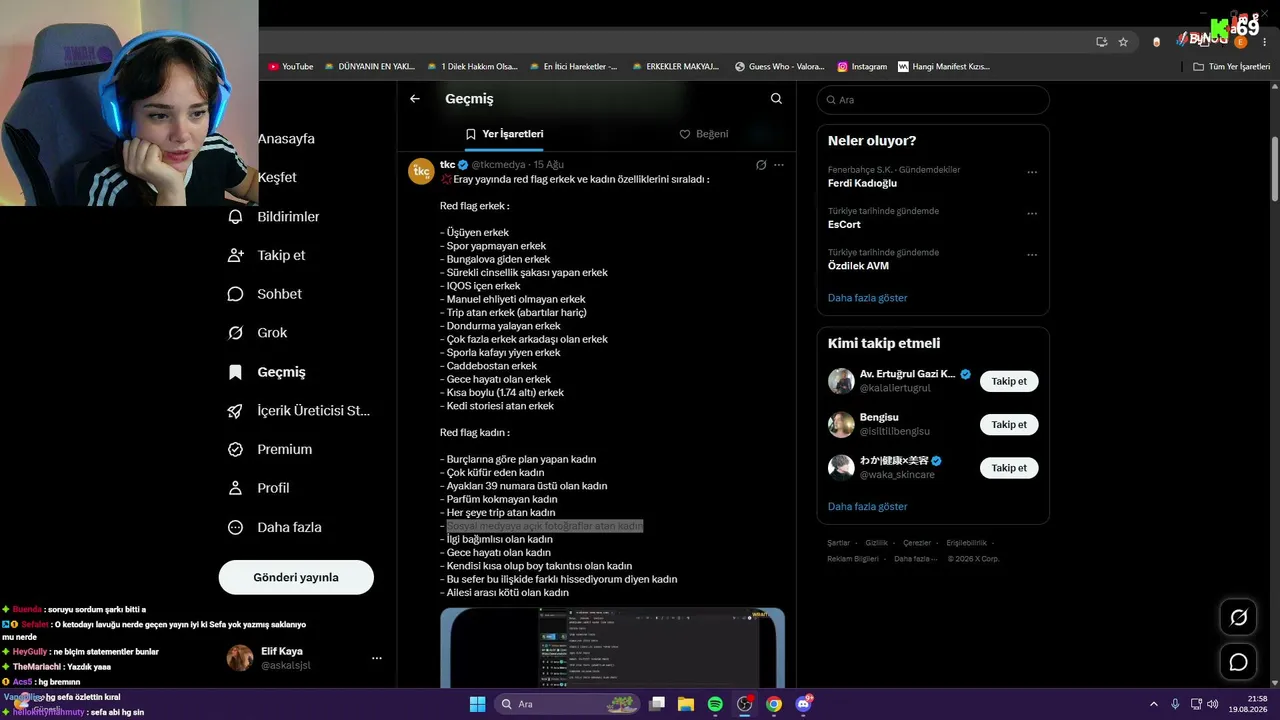This screenshot has width=1280, height=720.
Task: Follow Bengisu with Takip et
Action: click(1009, 424)
